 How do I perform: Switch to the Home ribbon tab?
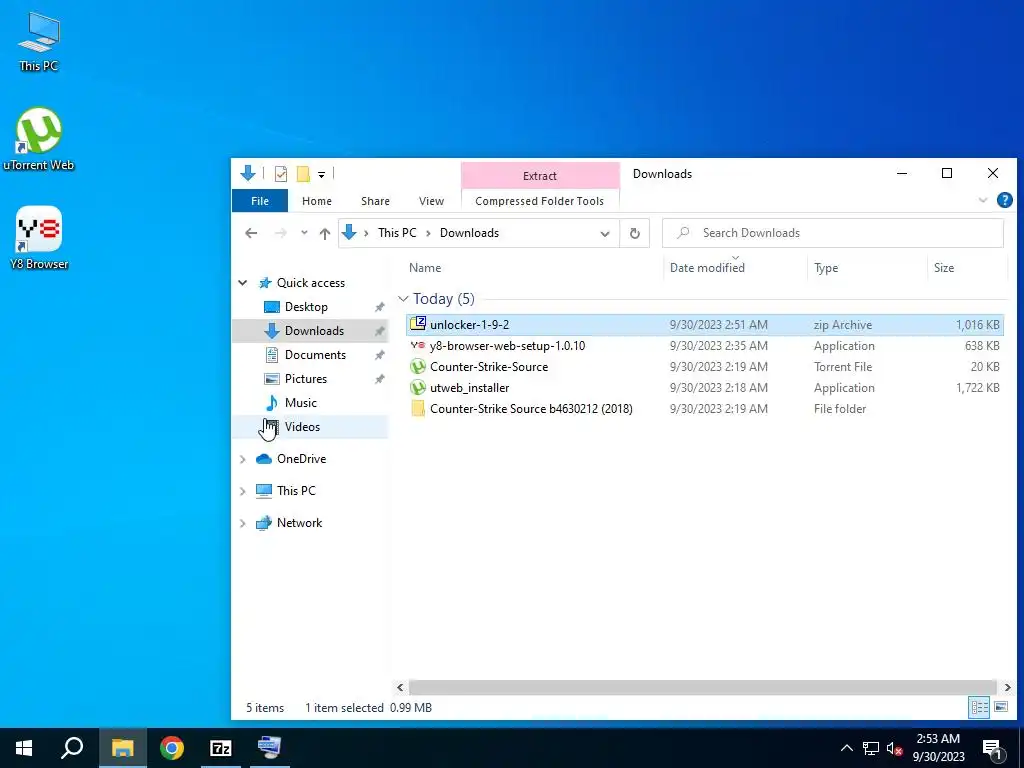[x=317, y=201]
